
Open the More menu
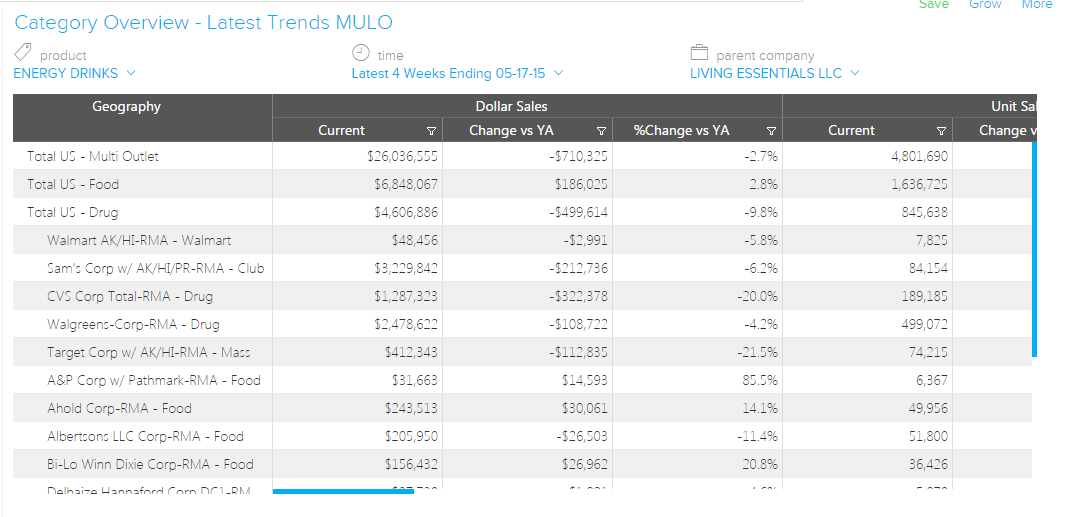click(1036, 5)
